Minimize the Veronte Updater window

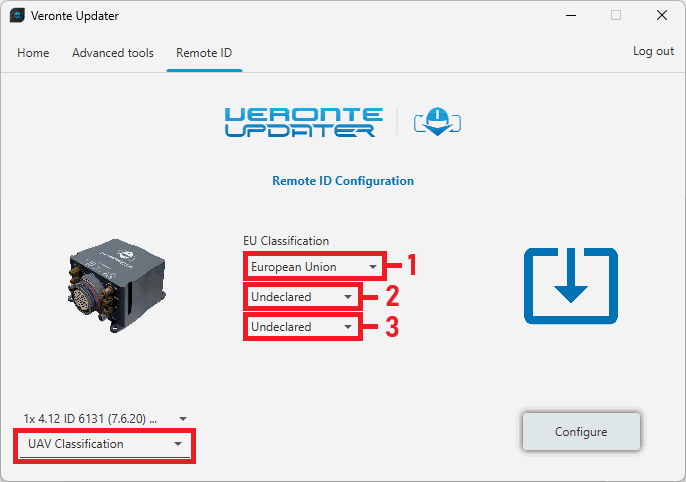pyautogui.click(x=570, y=16)
